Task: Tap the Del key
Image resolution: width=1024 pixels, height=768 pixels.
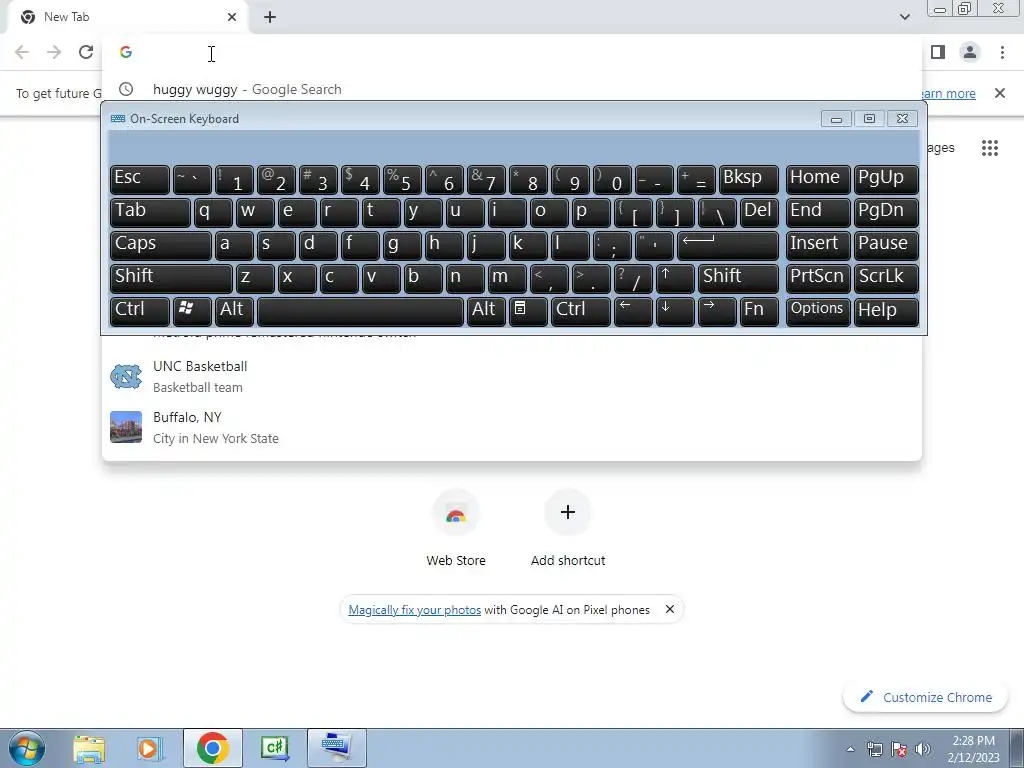Action: (x=759, y=212)
